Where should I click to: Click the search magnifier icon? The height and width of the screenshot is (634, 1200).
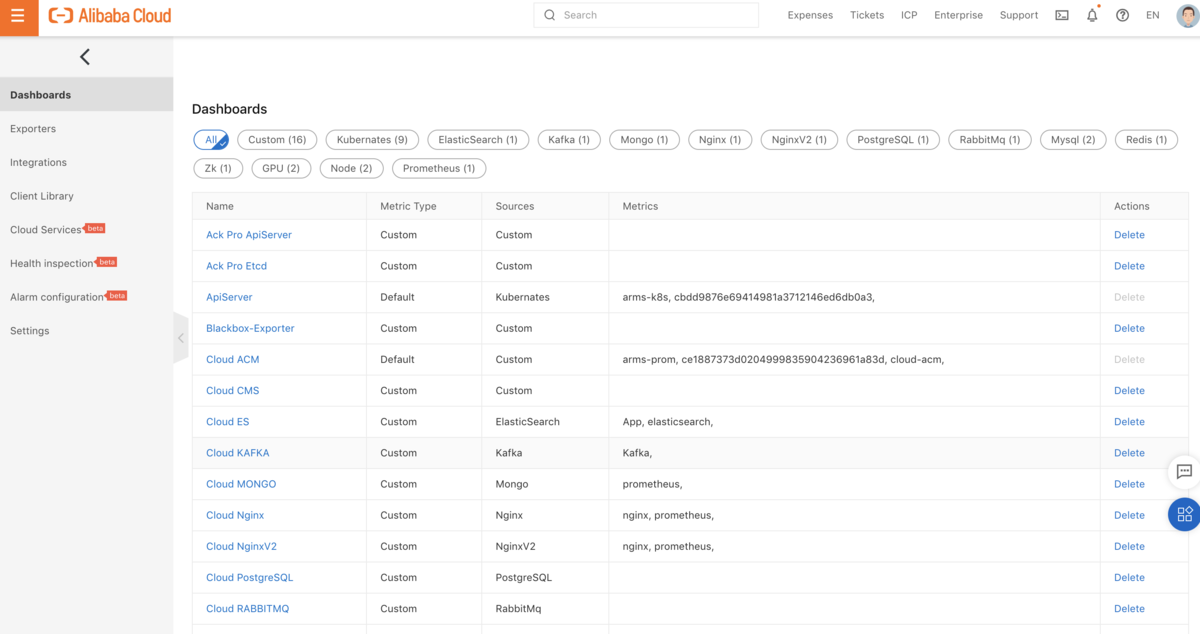click(549, 15)
